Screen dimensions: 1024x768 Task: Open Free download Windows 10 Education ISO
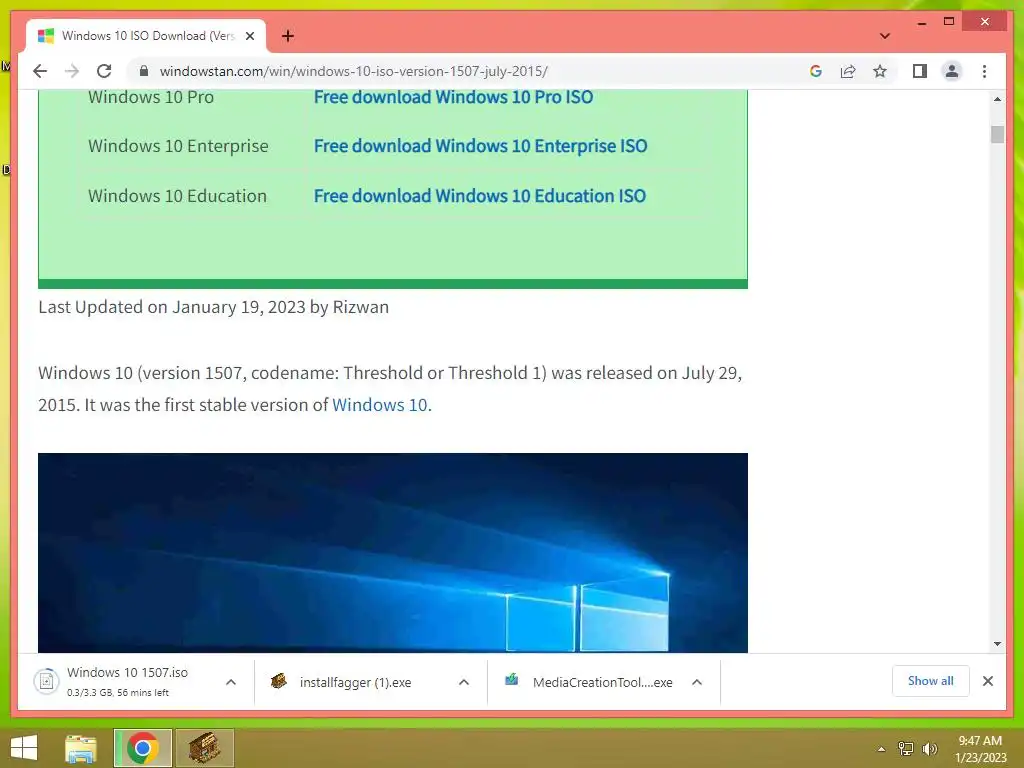(x=479, y=196)
